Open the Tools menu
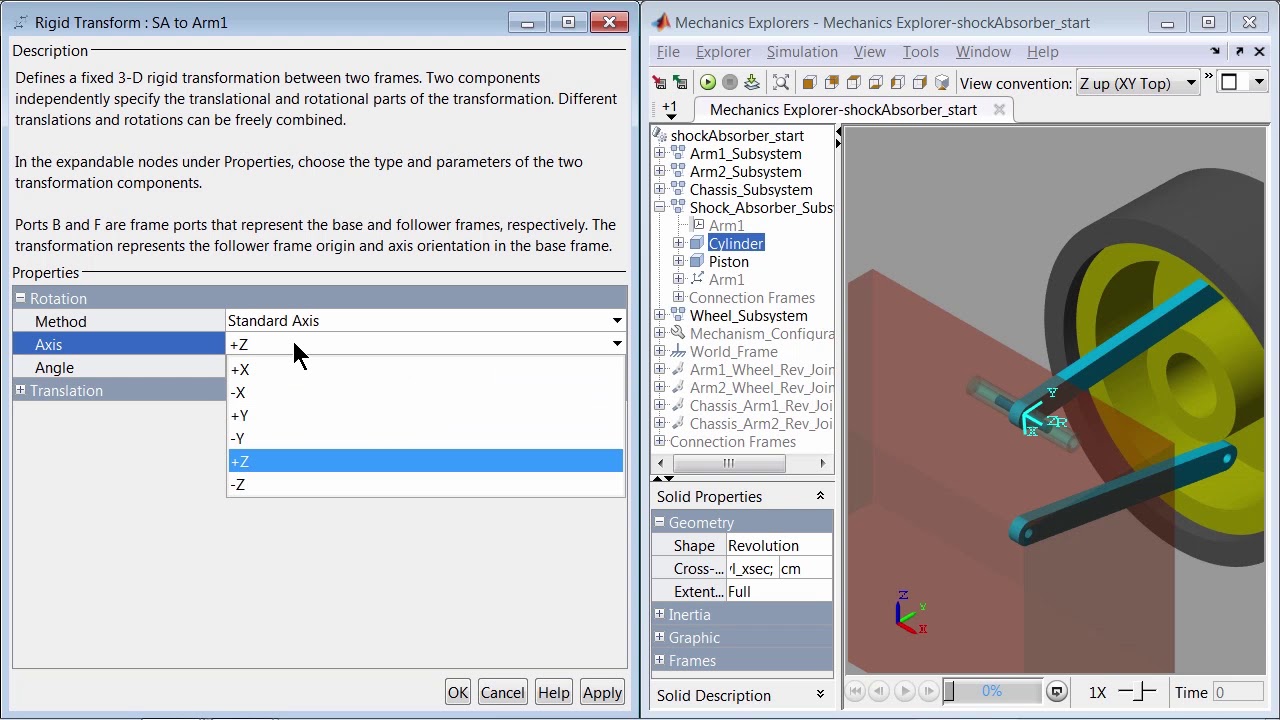The height and width of the screenshot is (720, 1280). pos(920,52)
